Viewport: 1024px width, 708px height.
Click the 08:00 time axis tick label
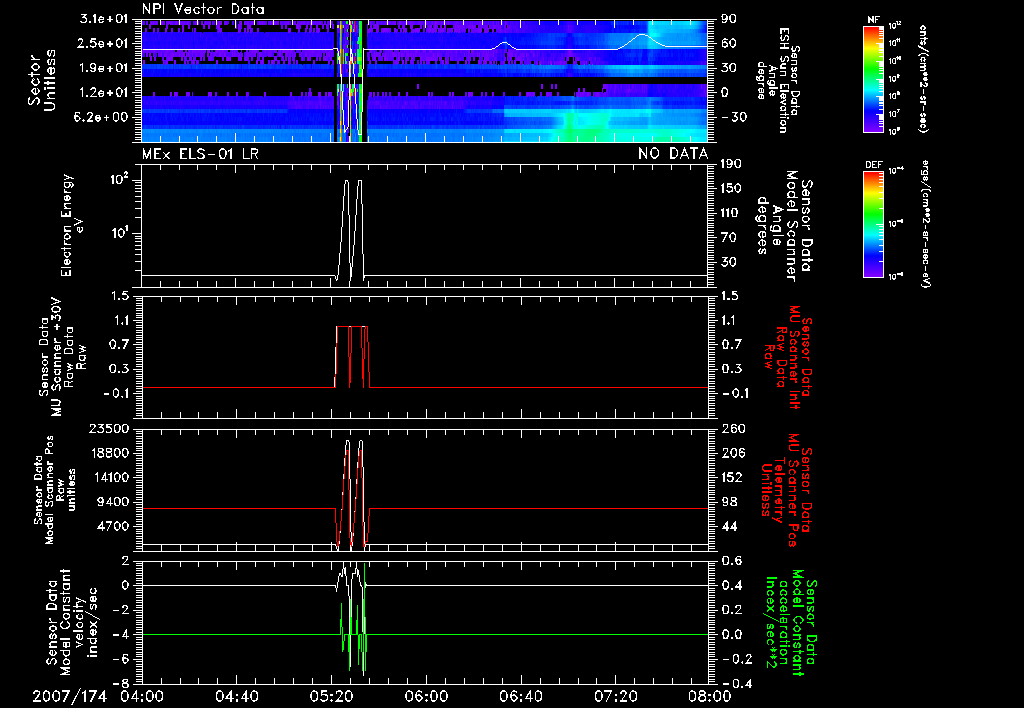tap(708, 695)
